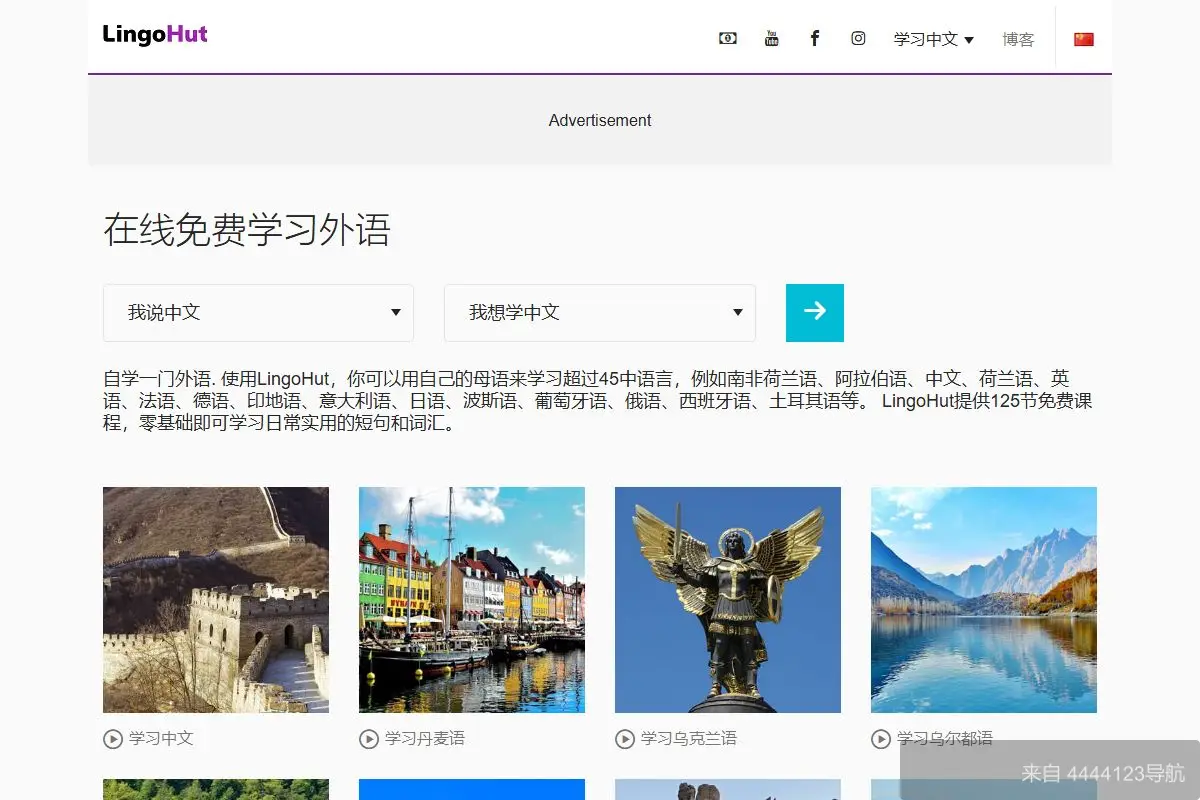This screenshot has width=1200, height=800.
Task: Click the play icon beside 学习中文
Action: click(112, 738)
